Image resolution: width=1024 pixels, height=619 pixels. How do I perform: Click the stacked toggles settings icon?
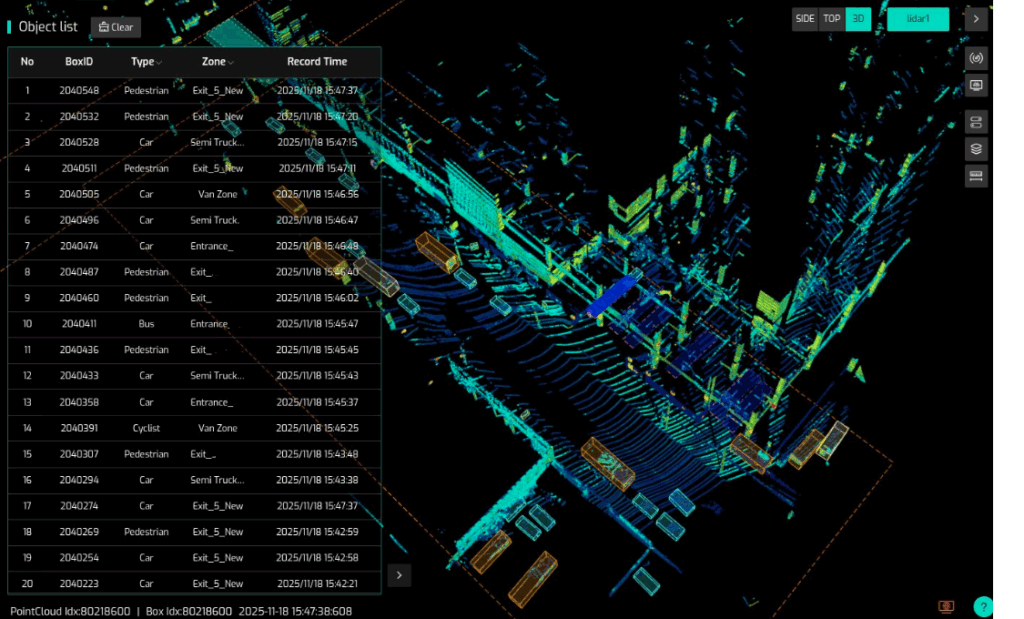pos(977,122)
